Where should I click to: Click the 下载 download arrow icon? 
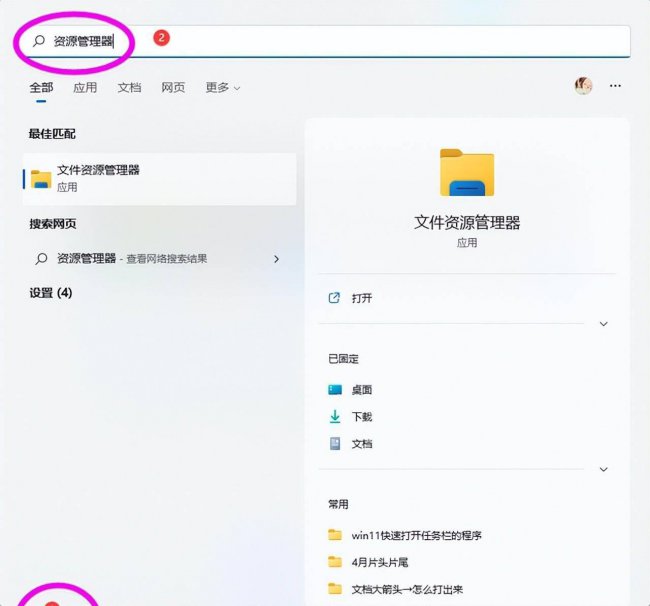pos(335,417)
